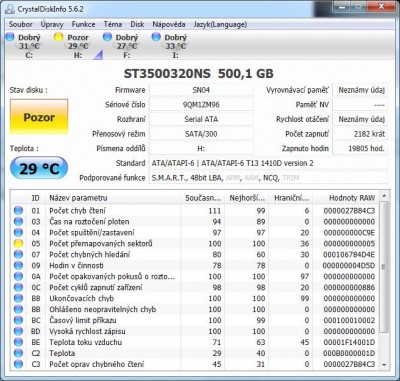Click the Hodnoty RAW column header

click(x=346, y=198)
